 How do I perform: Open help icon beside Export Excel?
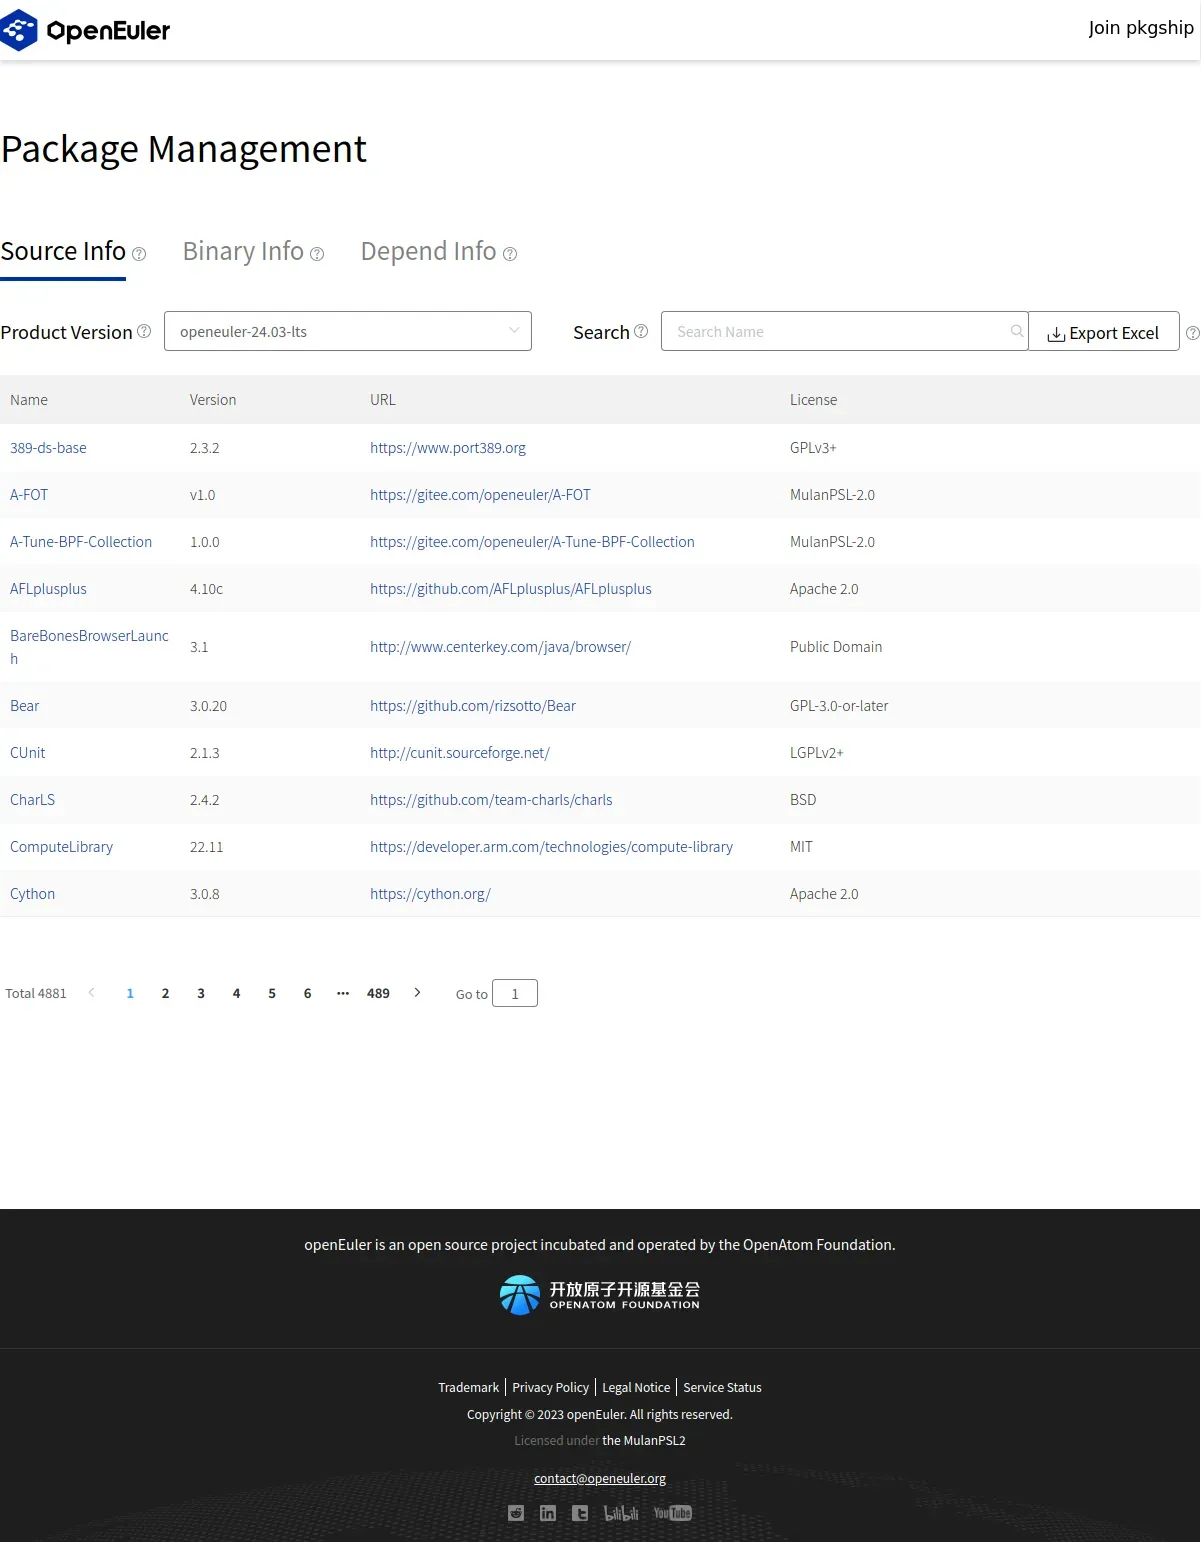click(x=1192, y=333)
